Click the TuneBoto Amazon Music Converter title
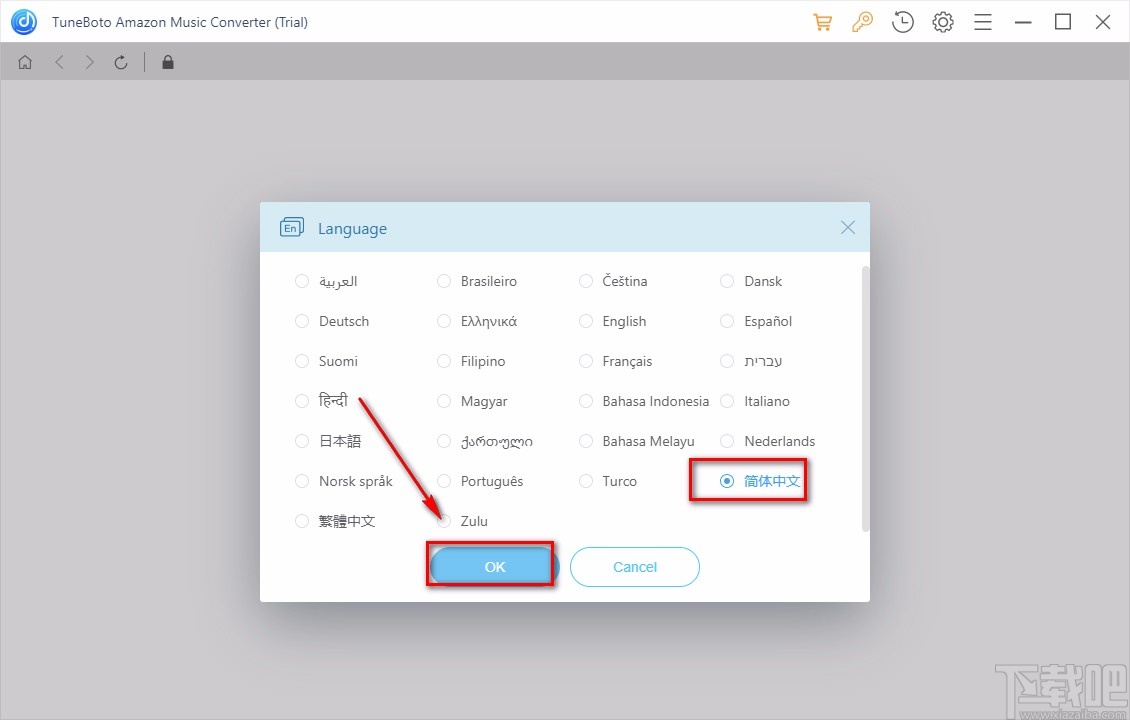The width and height of the screenshot is (1130, 720). [x=180, y=22]
